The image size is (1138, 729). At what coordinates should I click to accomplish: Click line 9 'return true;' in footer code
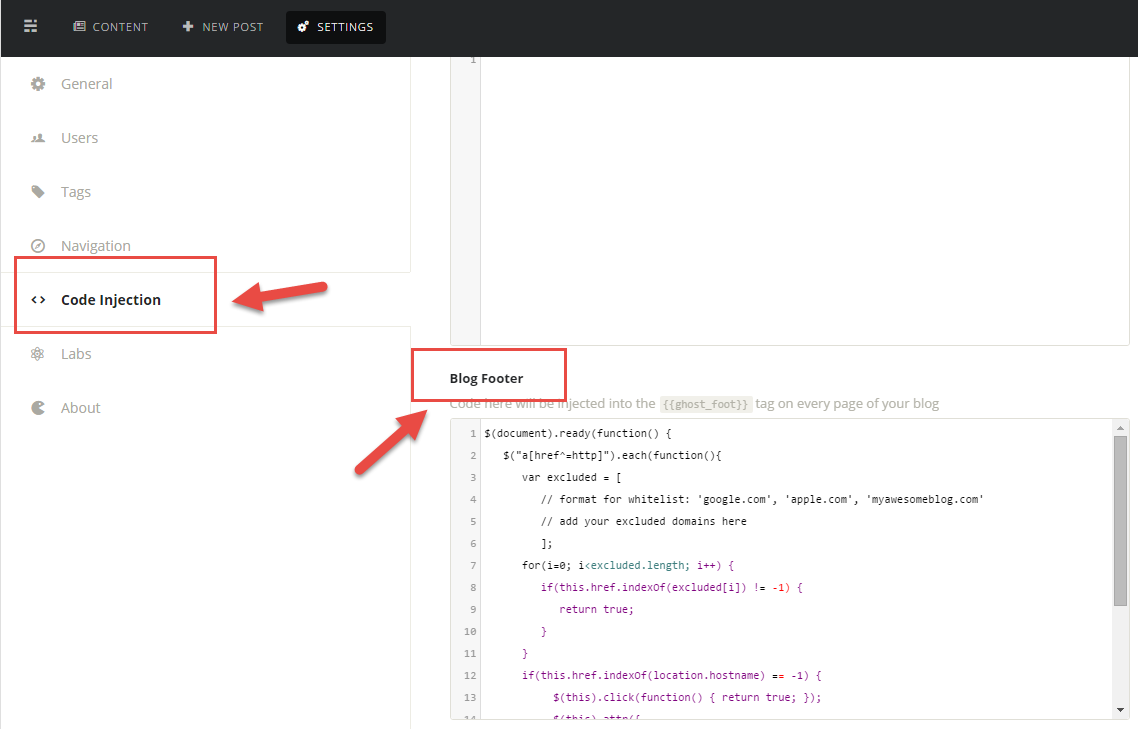coord(596,609)
